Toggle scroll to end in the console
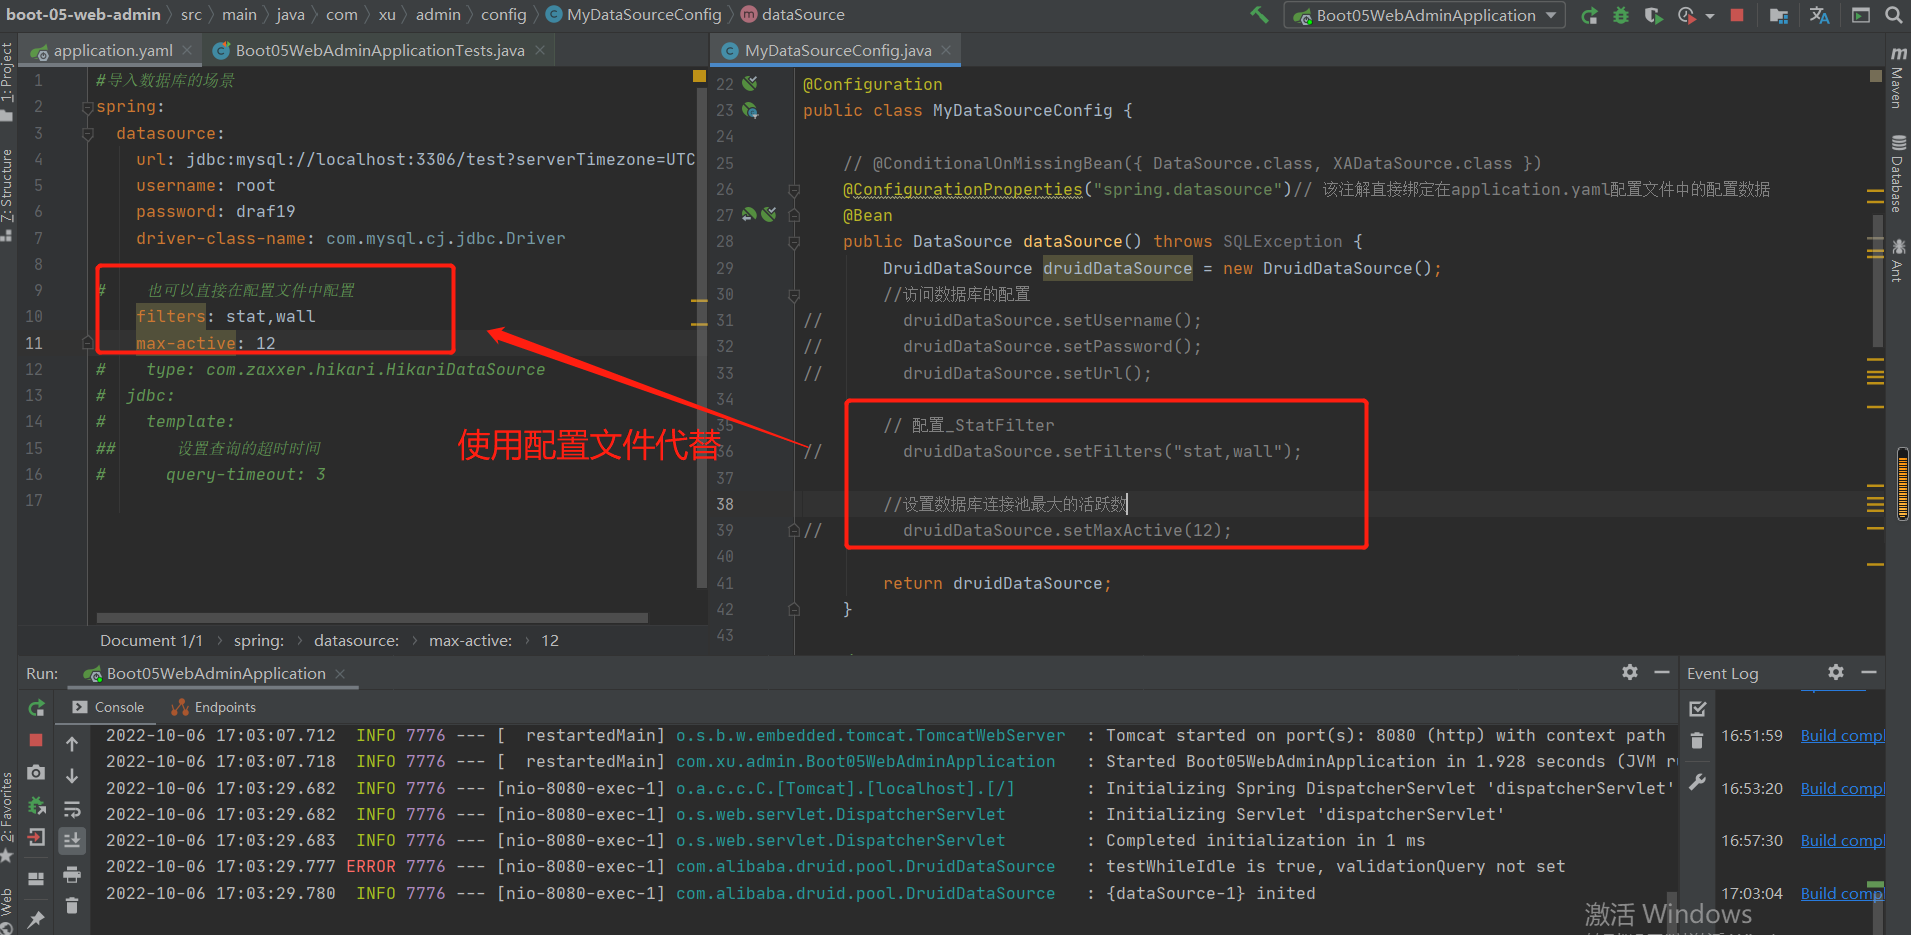The image size is (1911, 935). pyautogui.click(x=72, y=841)
